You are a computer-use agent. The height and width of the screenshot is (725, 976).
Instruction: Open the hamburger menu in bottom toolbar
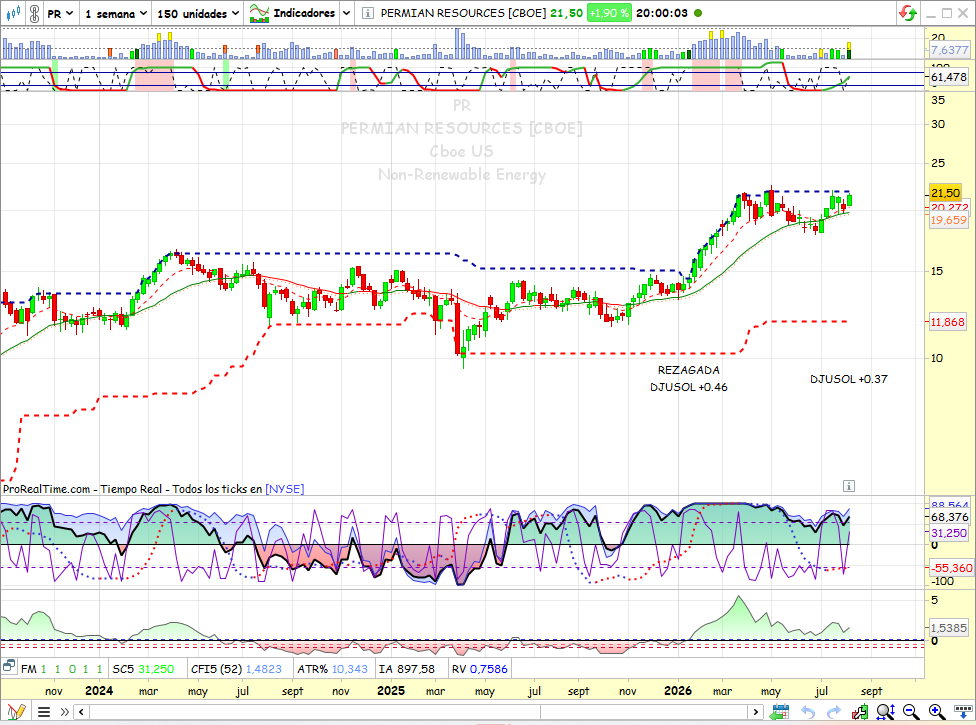tap(44, 712)
